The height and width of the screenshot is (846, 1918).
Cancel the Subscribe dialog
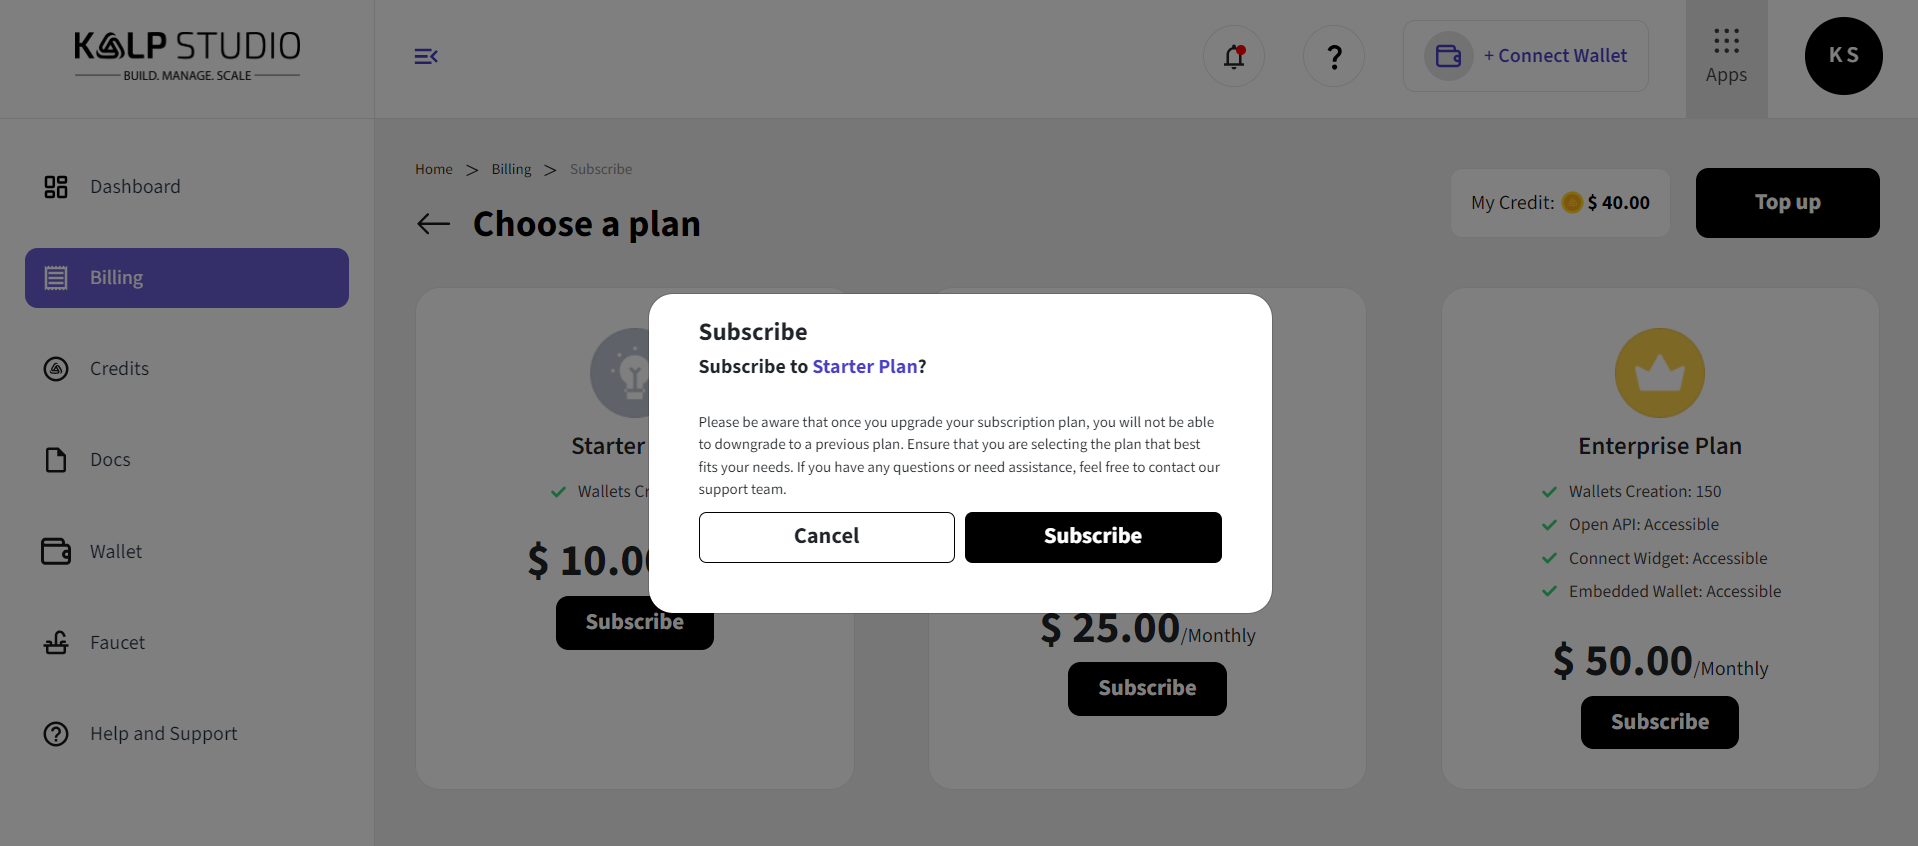tap(826, 537)
